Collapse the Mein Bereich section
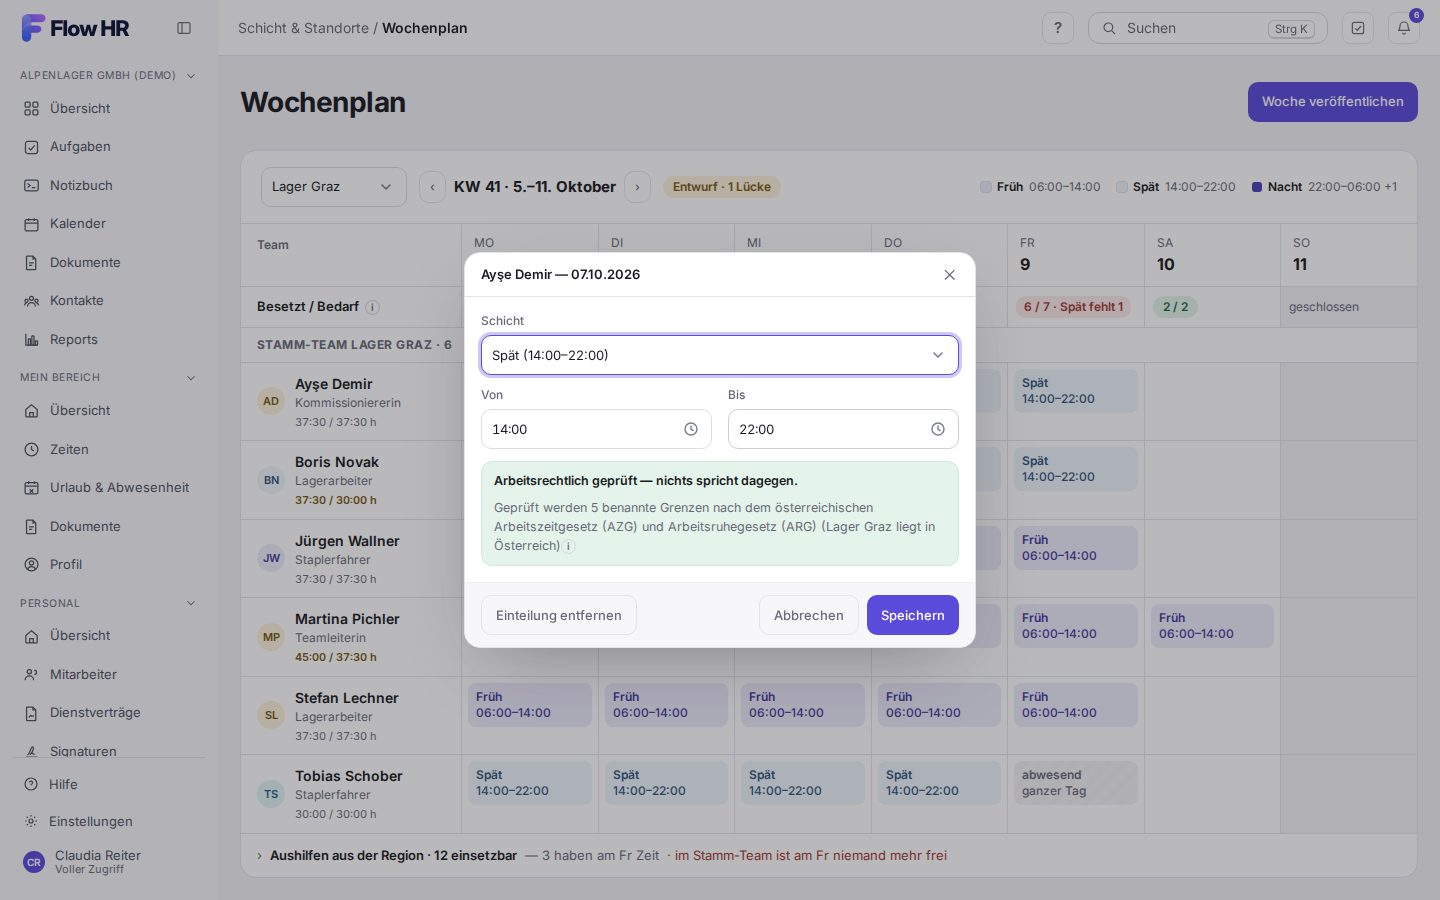 point(191,377)
